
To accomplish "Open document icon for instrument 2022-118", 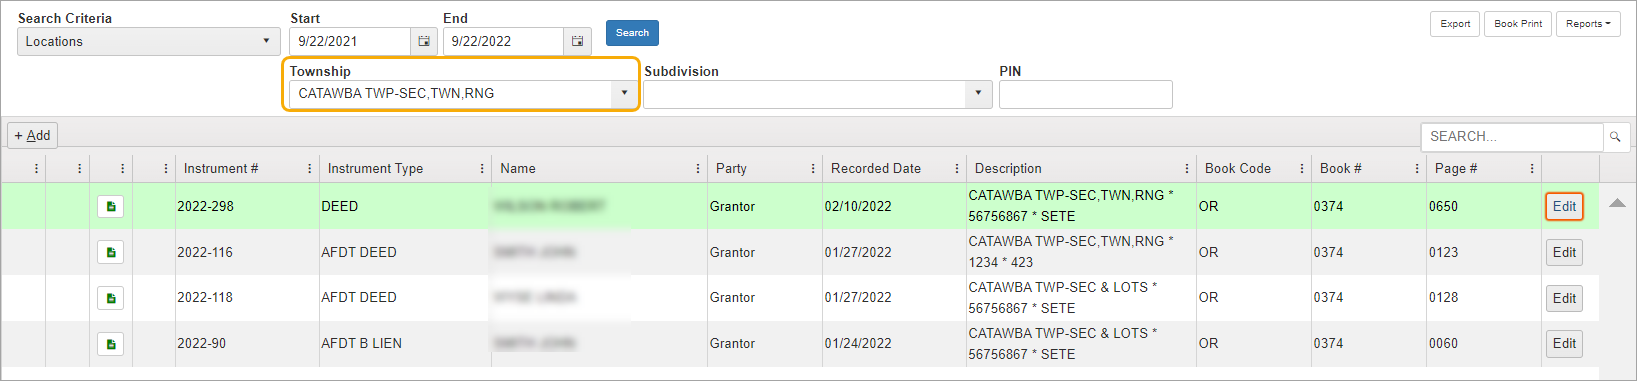I will pos(111,298).
